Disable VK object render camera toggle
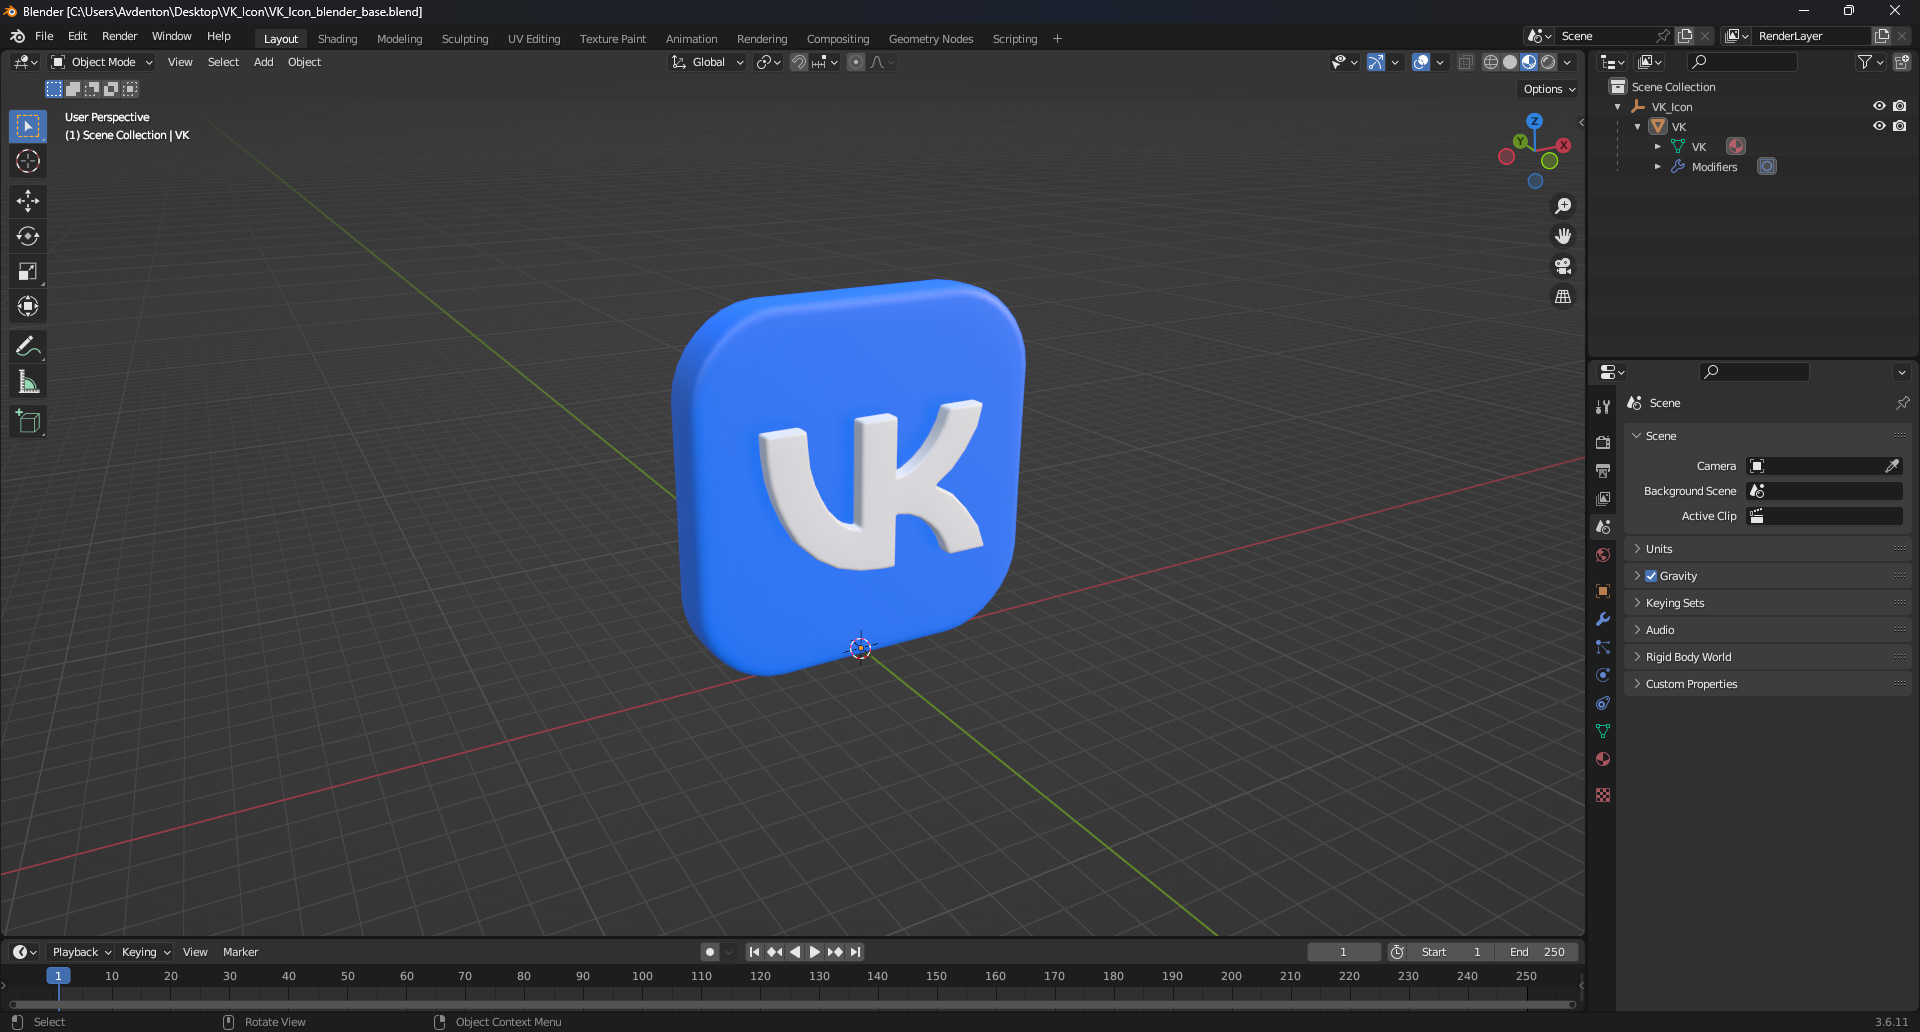This screenshot has height=1032, width=1920. point(1899,126)
